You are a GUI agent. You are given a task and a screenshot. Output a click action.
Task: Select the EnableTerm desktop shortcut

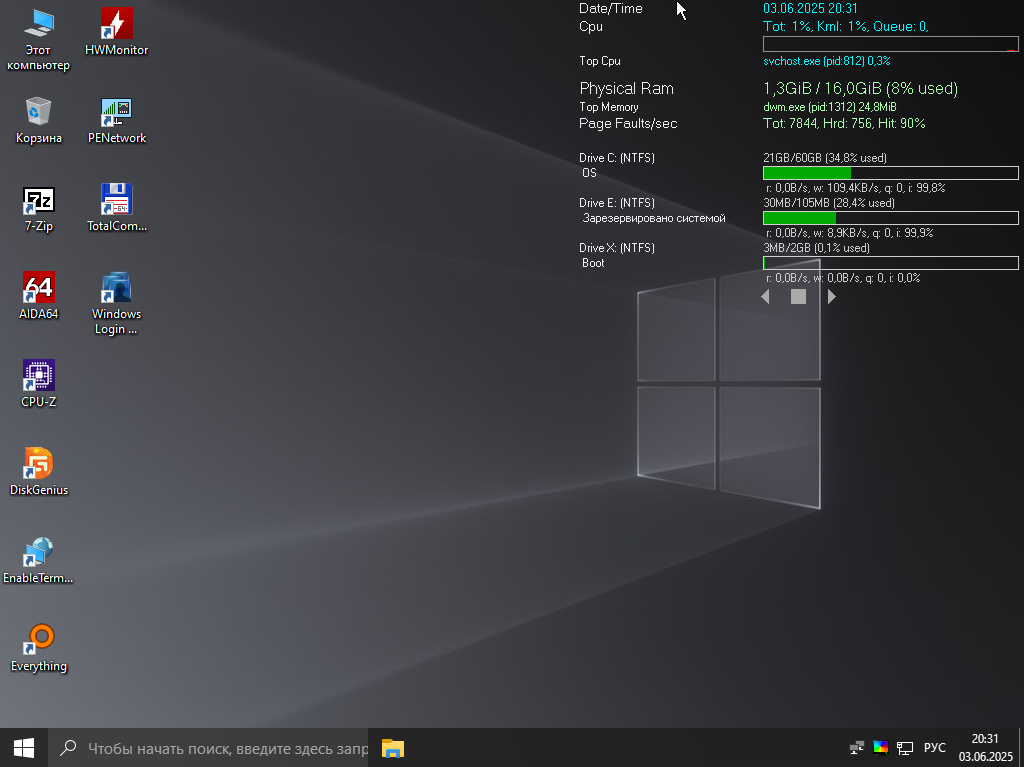pyautogui.click(x=39, y=552)
